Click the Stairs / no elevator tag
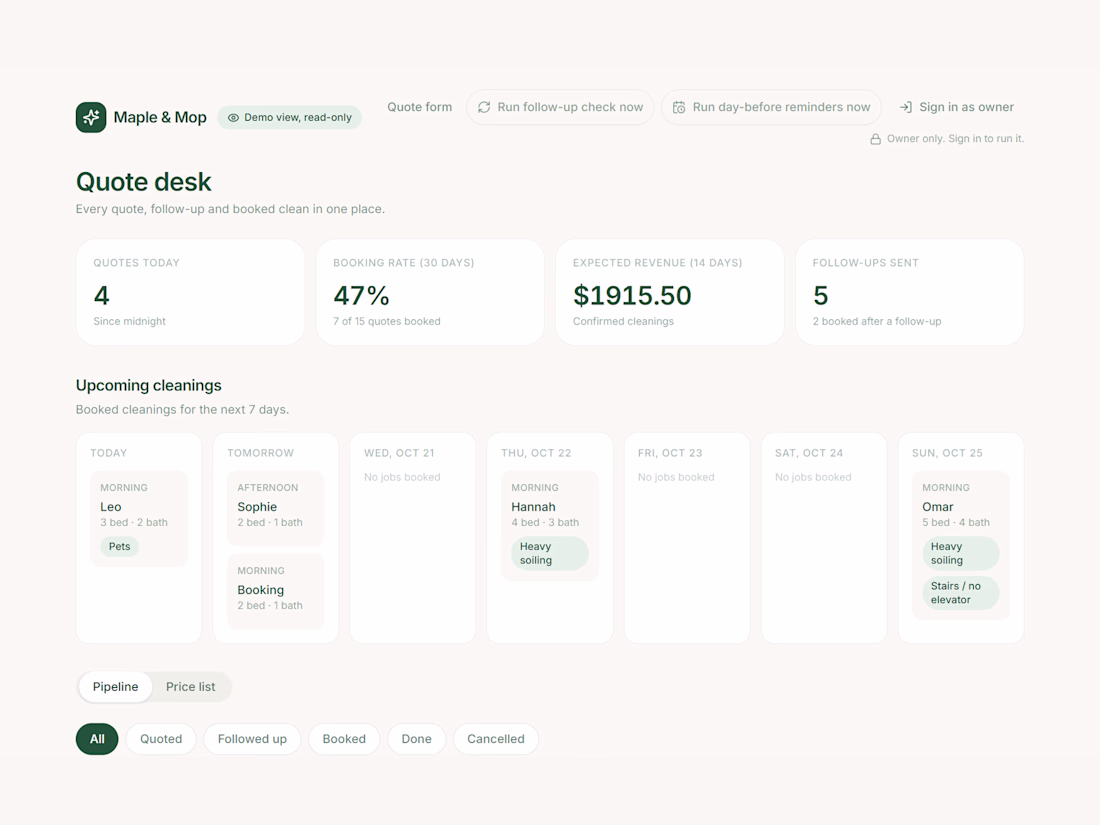Image resolution: width=1100 pixels, height=825 pixels. (961, 593)
